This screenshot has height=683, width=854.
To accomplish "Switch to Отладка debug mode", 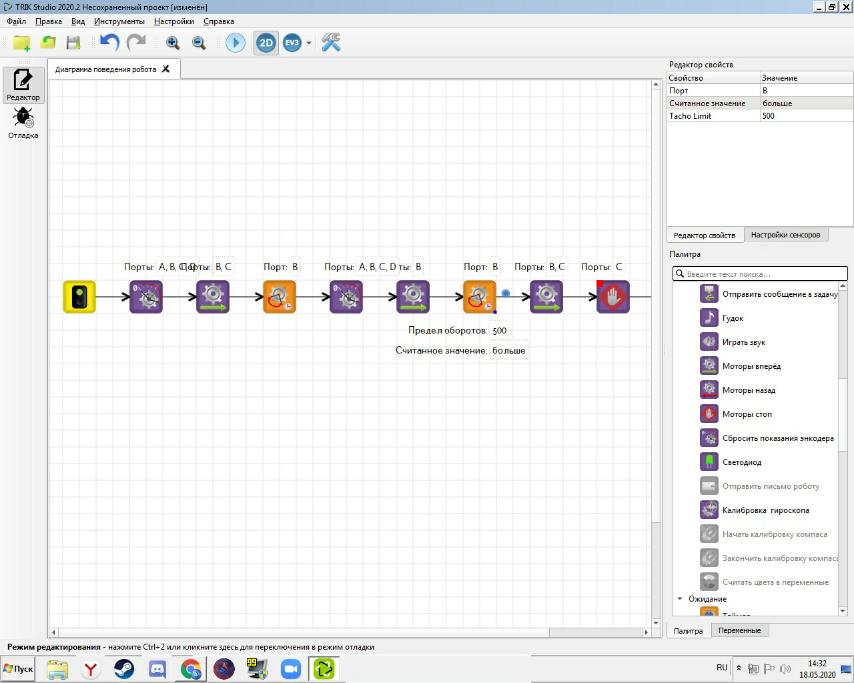I will [23, 124].
